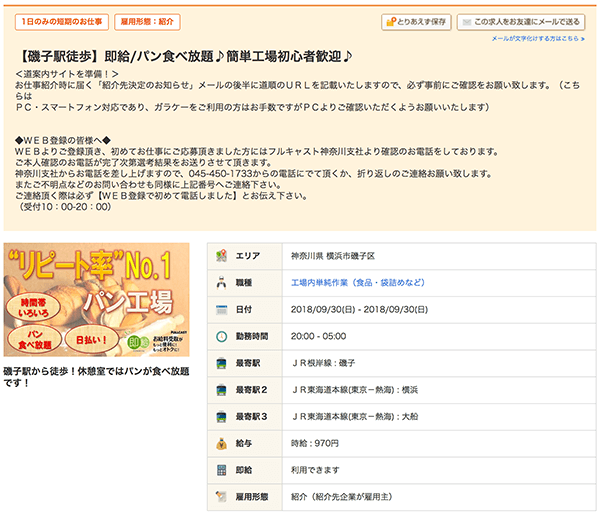Click the map icon beside エリア
The width and height of the screenshot is (600, 515).
click(221, 256)
